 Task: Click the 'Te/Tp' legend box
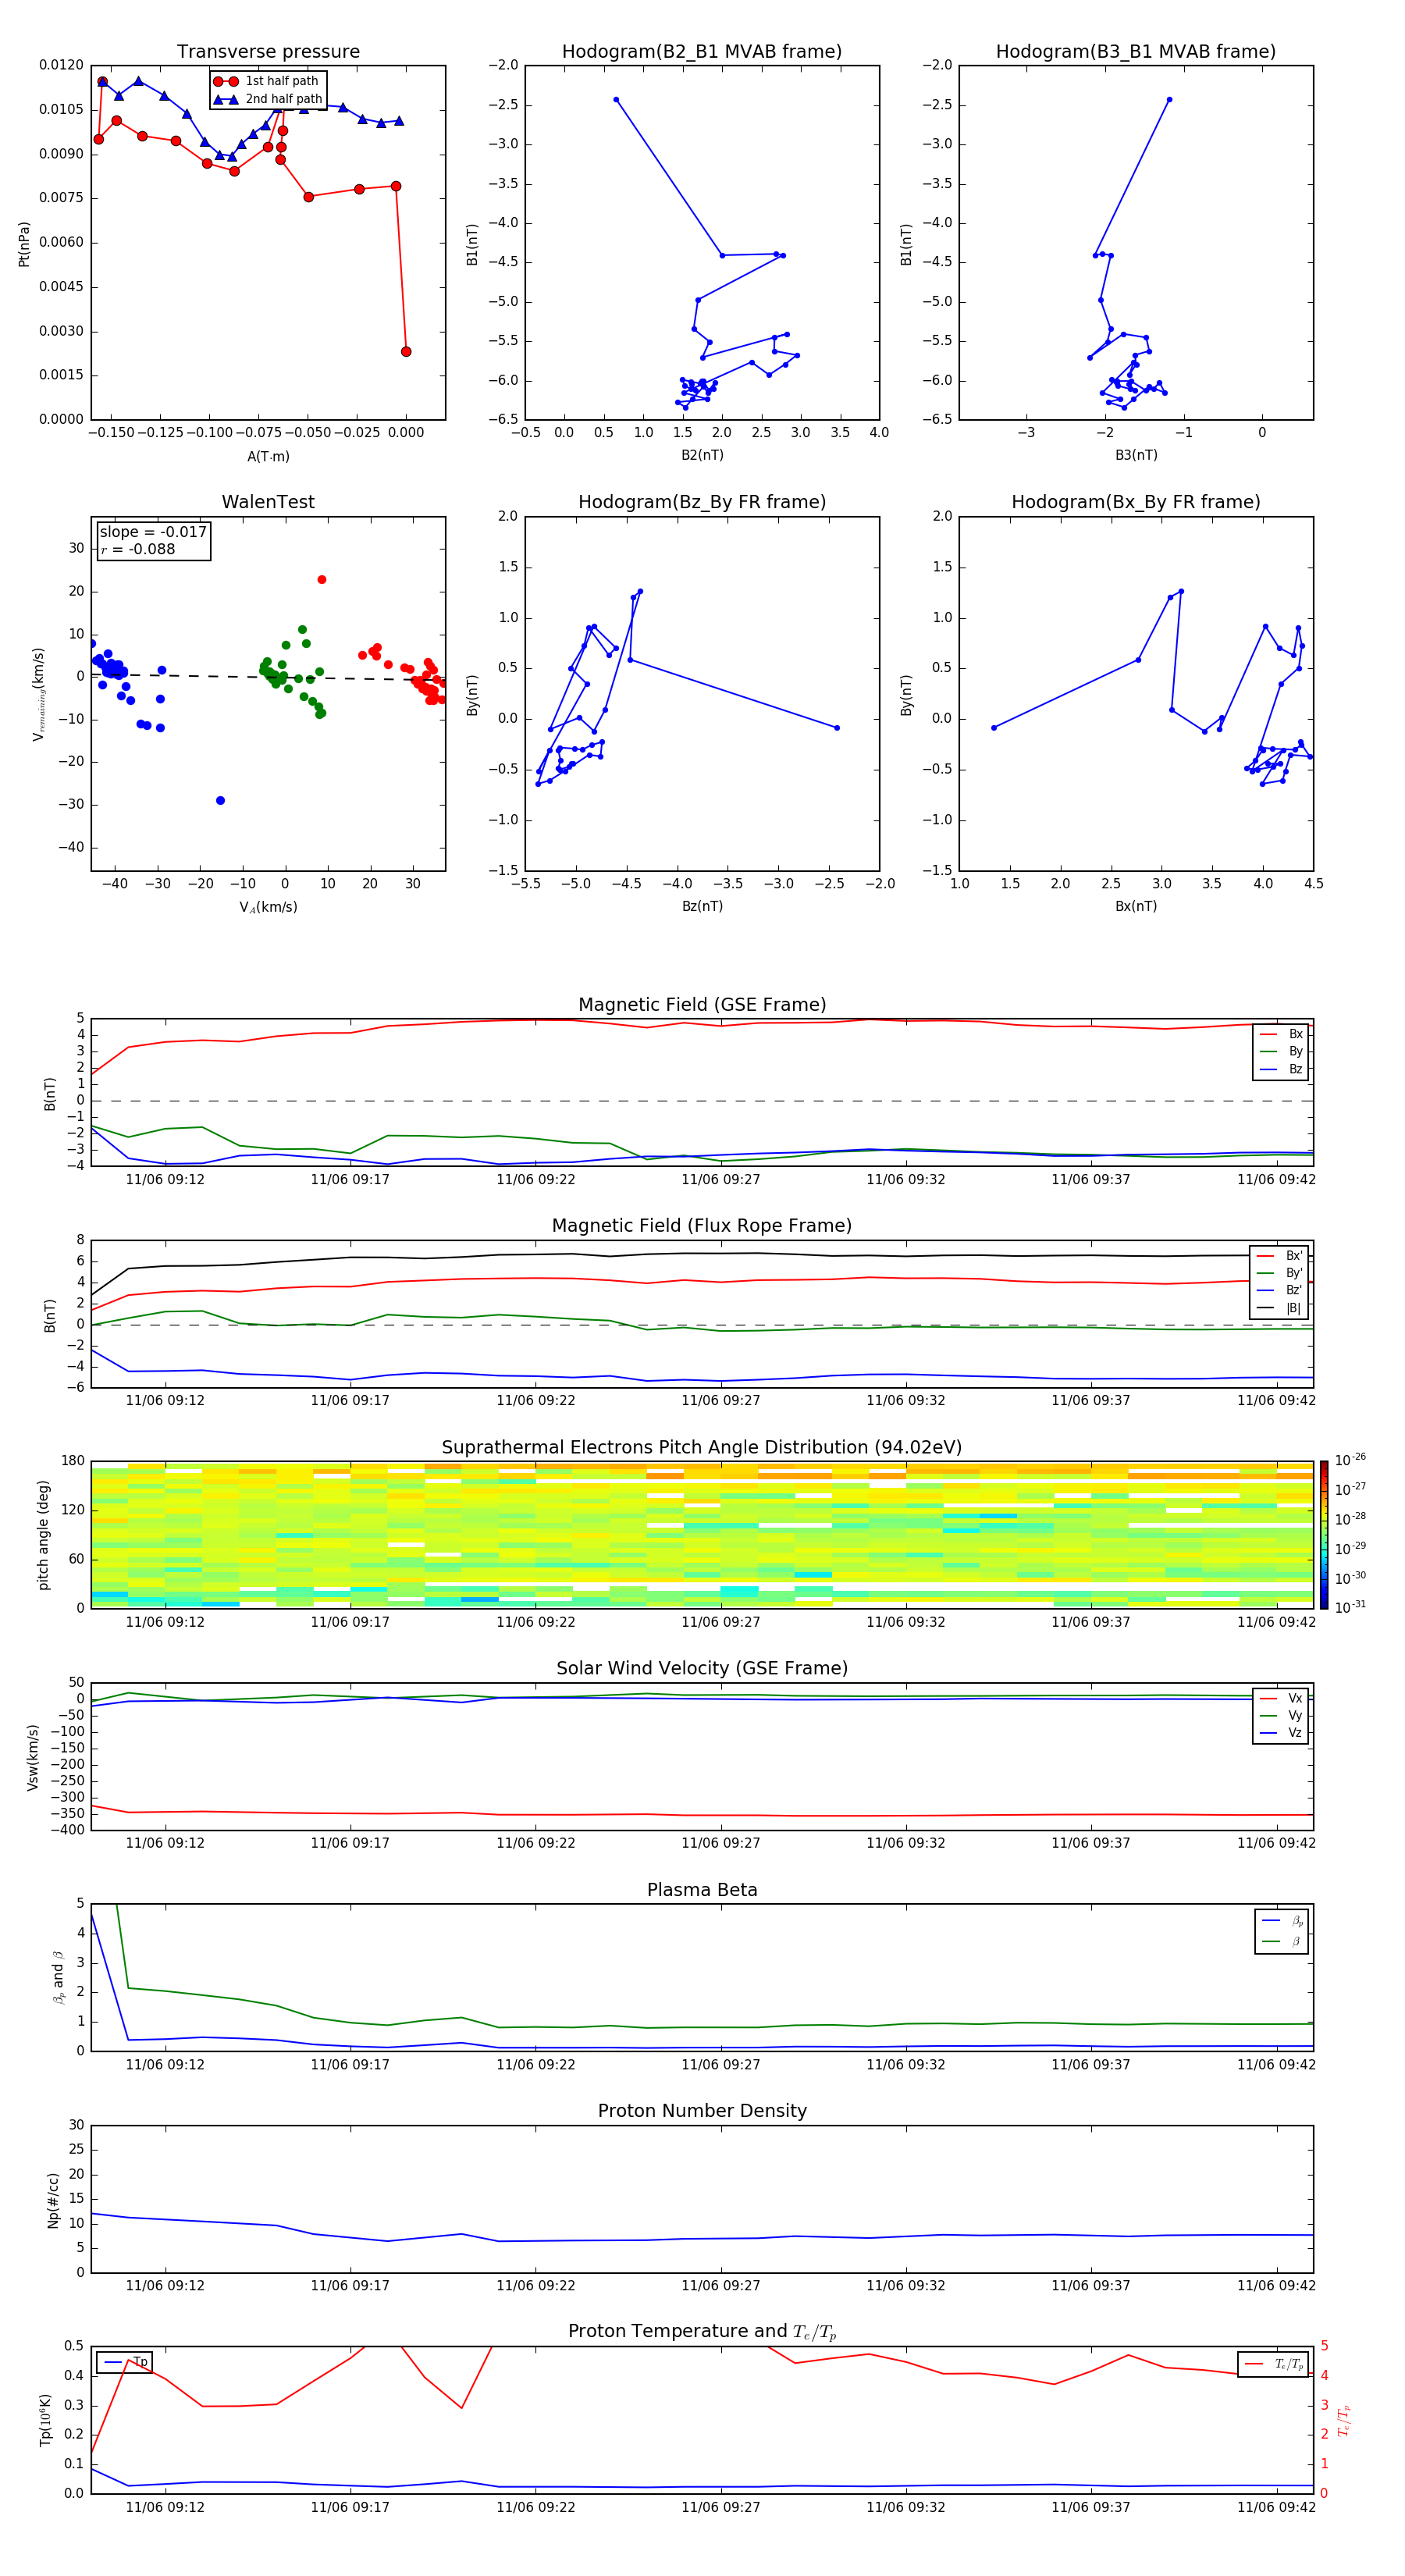click(1274, 2364)
